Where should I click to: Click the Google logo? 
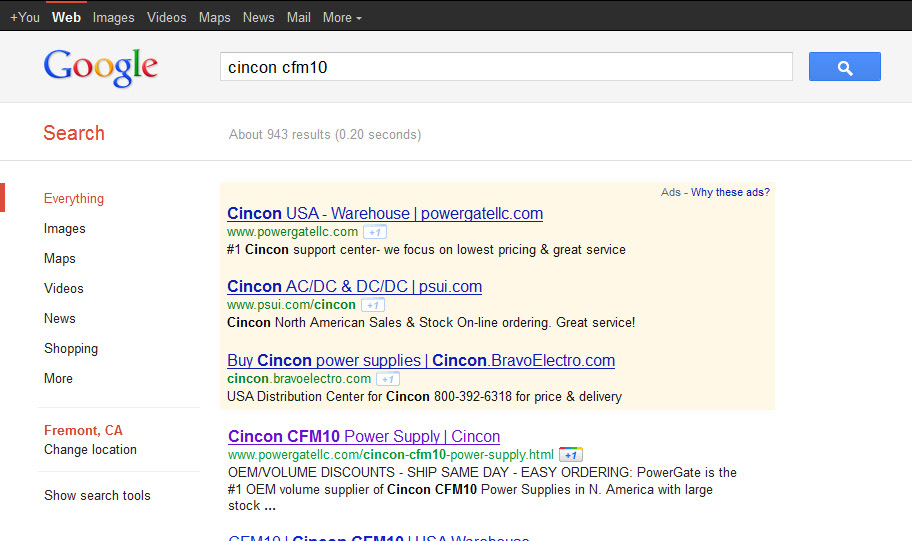(x=101, y=67)
